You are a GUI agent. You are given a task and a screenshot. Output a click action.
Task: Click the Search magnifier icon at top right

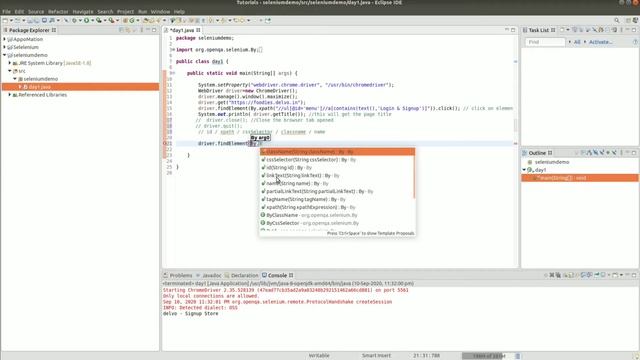click(x=617, y=20)
